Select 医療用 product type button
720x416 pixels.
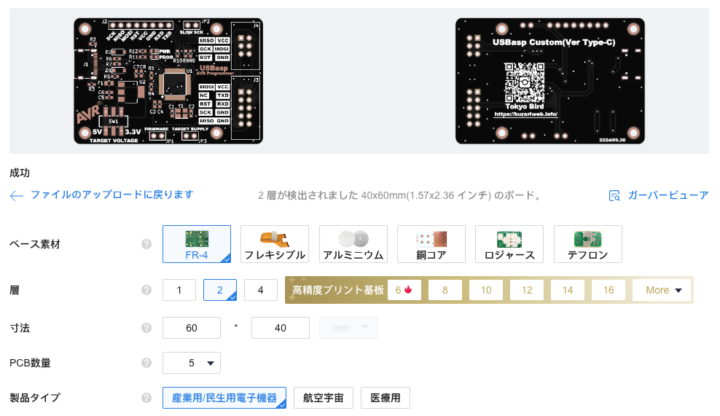385,398
